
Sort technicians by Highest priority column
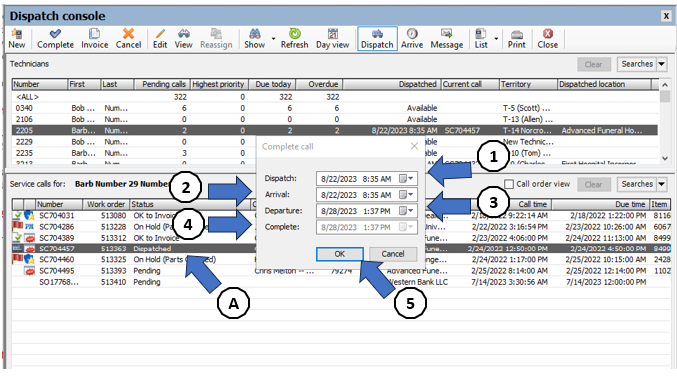pos(218,84)
